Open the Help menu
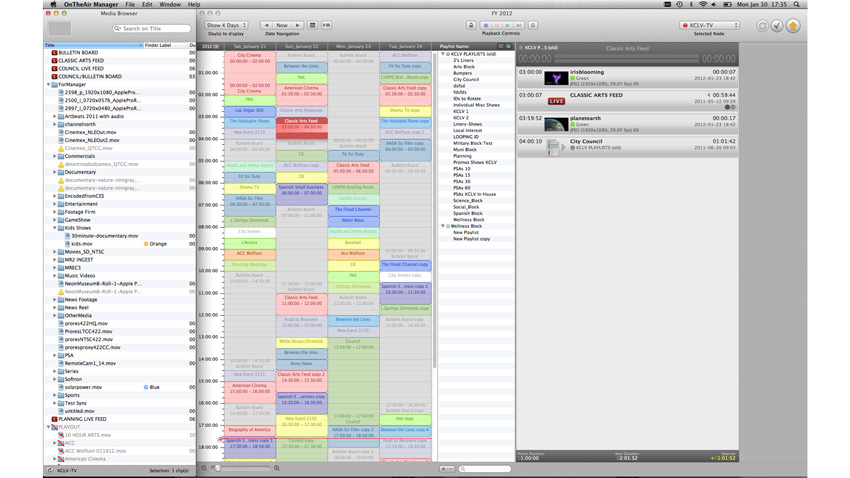 tap(194, 4)
